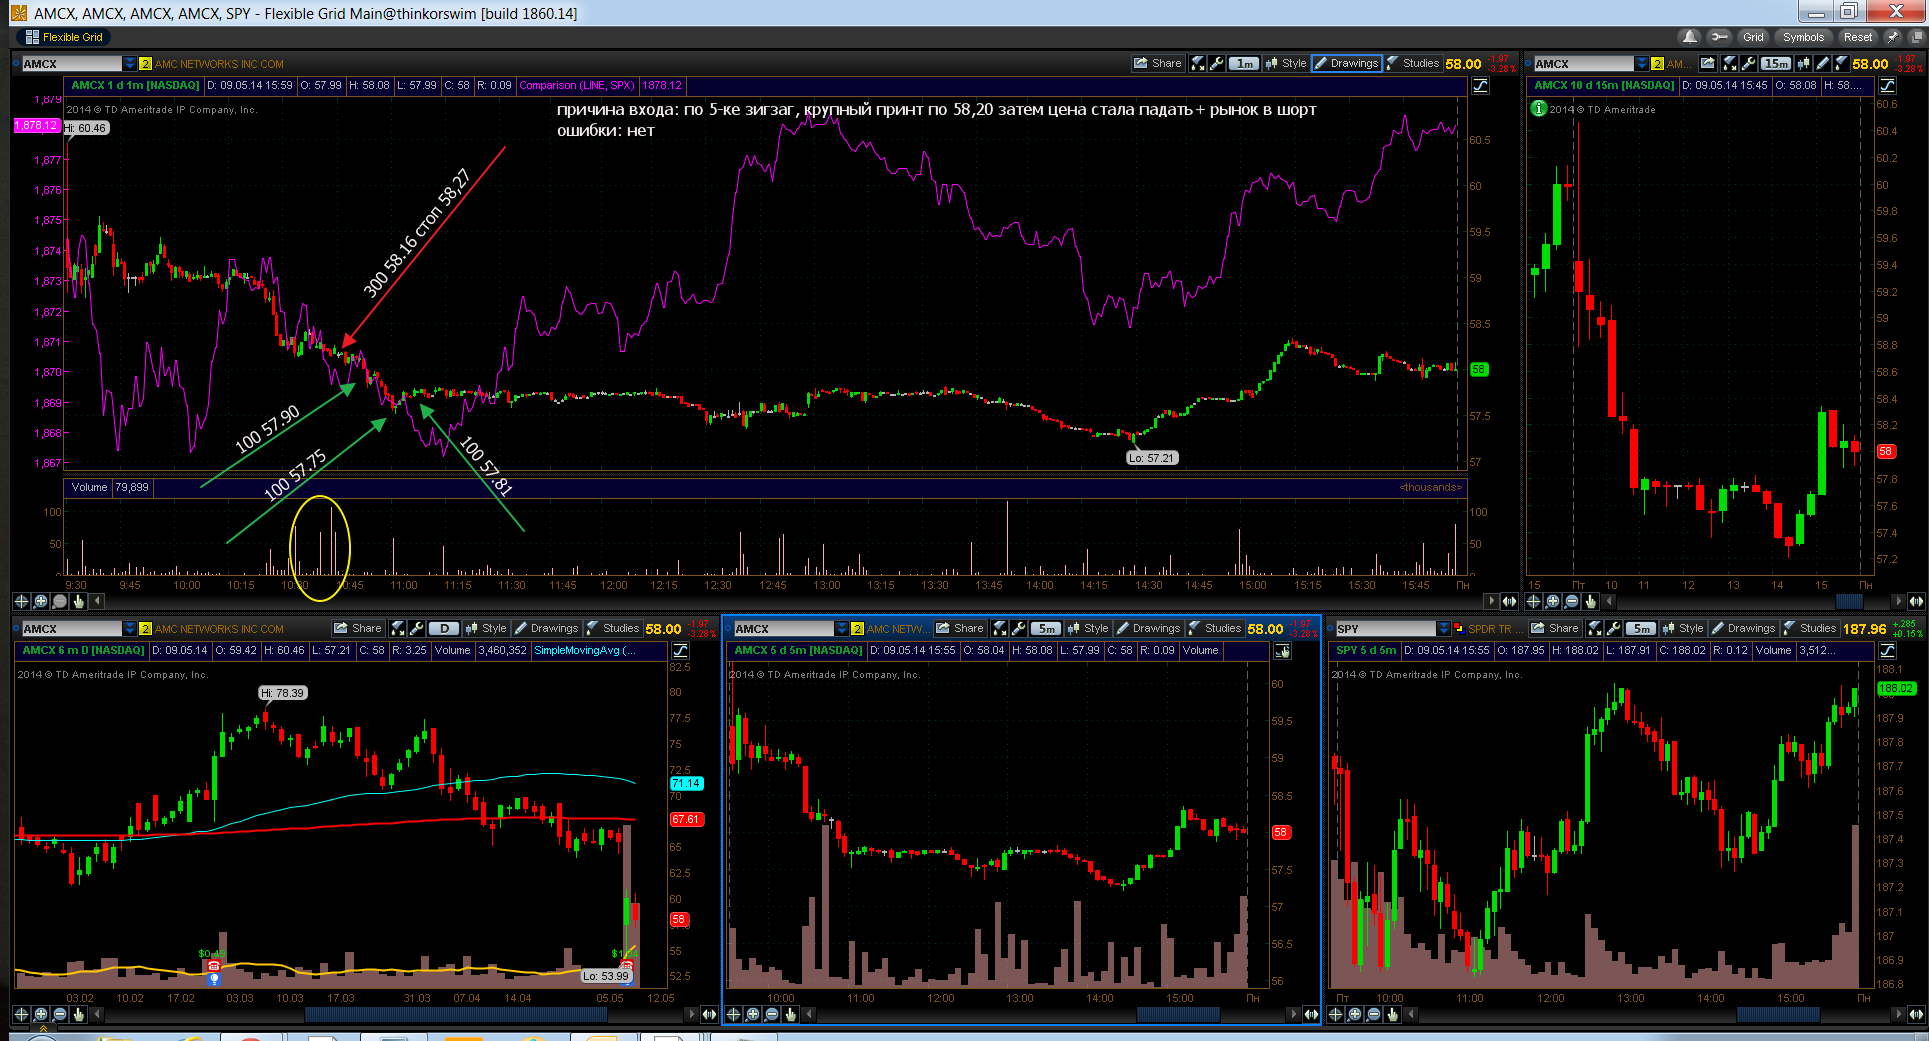Viewport: 1929px width, 1041px height.
Task: Select crosshair cursor tool under the 1m chart
Action: 21,601
